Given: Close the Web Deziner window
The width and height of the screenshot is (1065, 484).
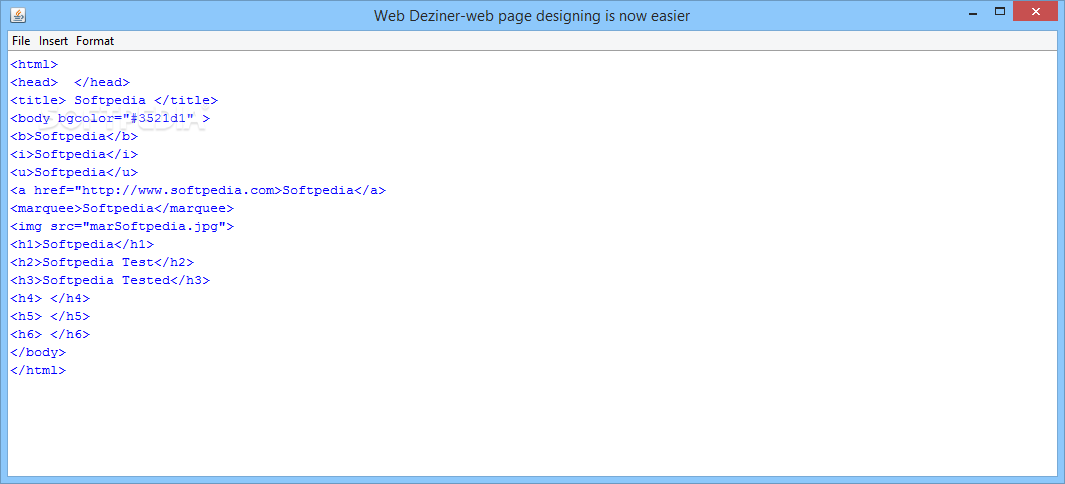Looking at the screenshot, I should pos(1036,12).
